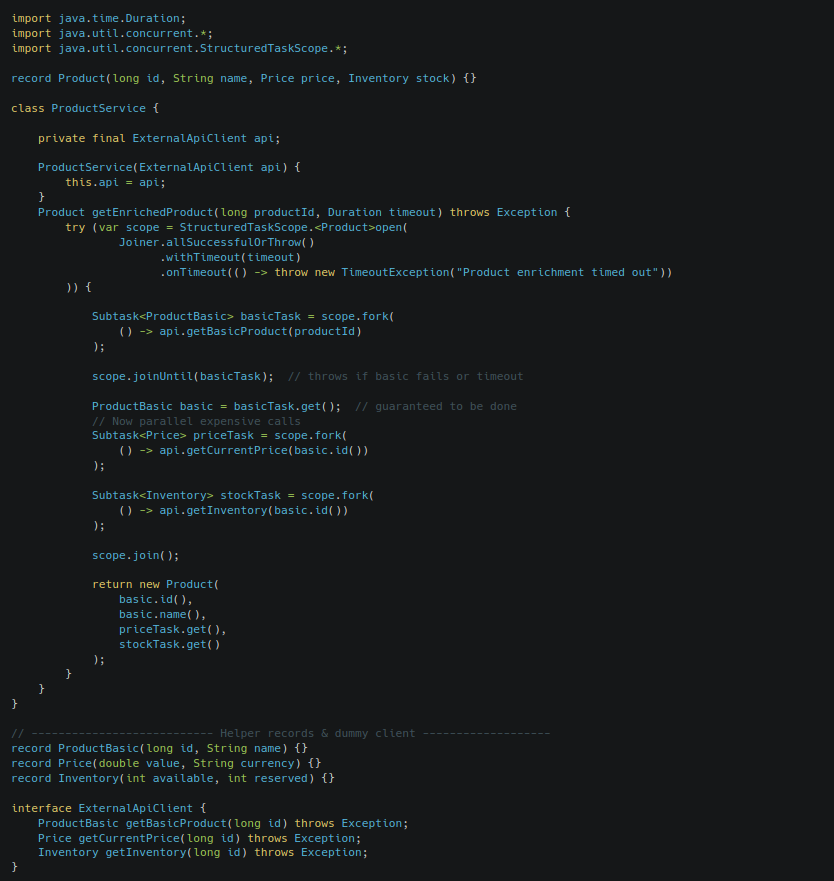Click the 'import java.time.Duration;' line
Screen dimensions: 834x881
pos(98,19)
